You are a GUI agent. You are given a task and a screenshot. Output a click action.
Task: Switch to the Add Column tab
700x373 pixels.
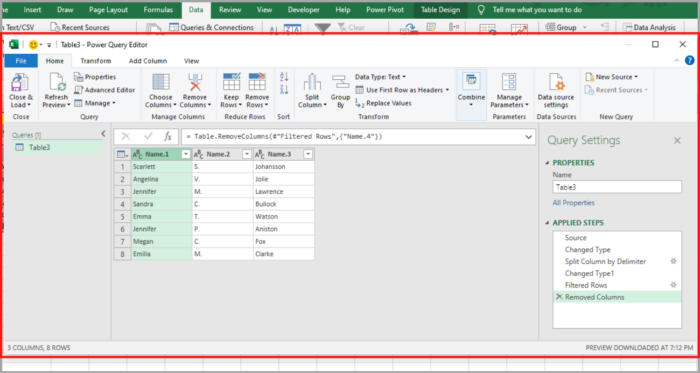pos(148,61)
